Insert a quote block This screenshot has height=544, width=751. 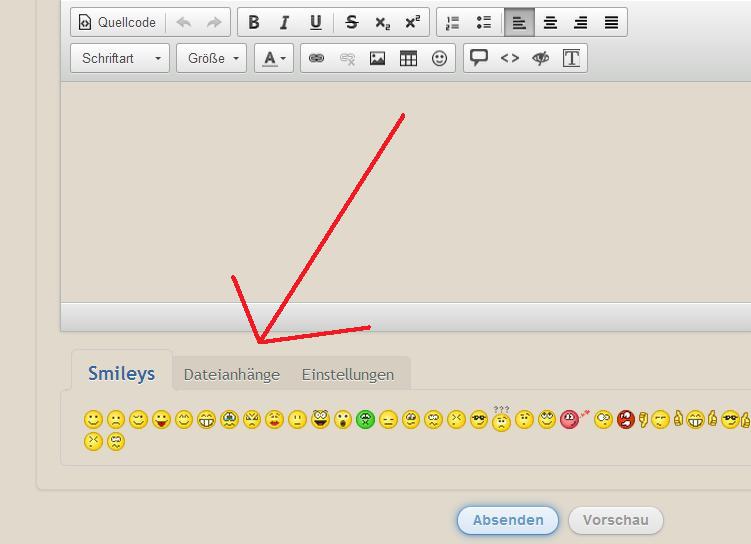[479, 58]
